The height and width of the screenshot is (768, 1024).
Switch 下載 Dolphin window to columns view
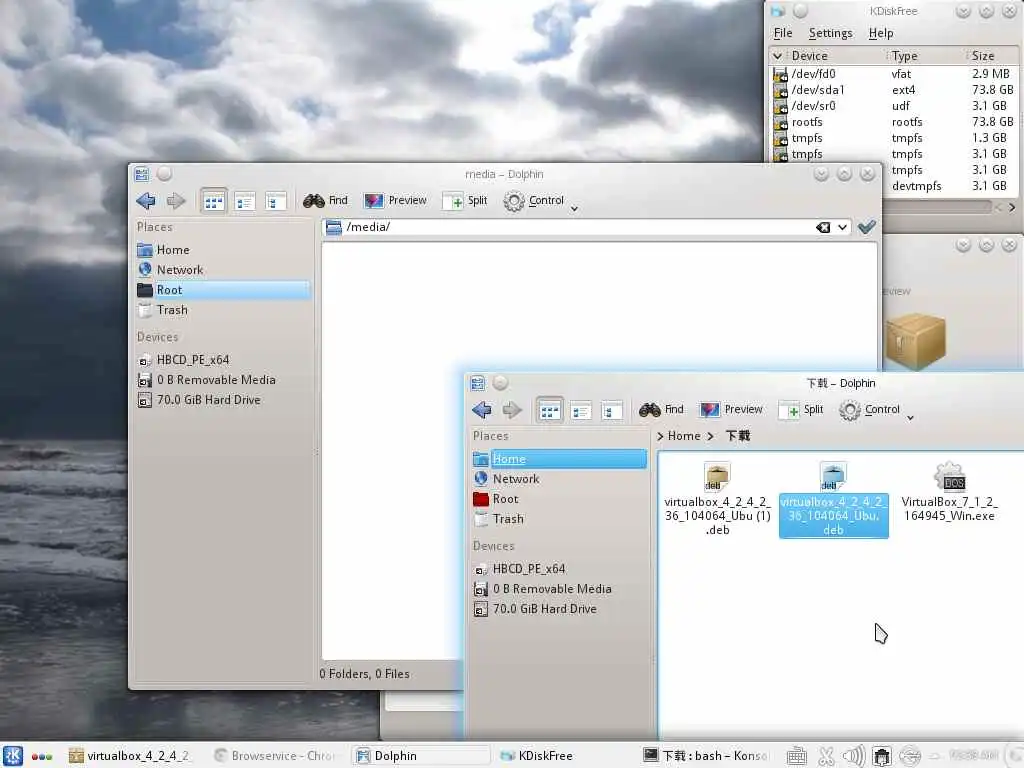[611, 411]
